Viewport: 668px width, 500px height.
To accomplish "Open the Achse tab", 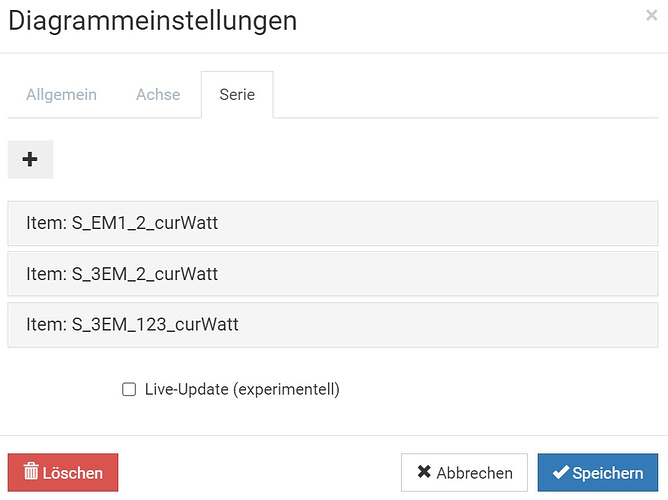I will 158,95.
